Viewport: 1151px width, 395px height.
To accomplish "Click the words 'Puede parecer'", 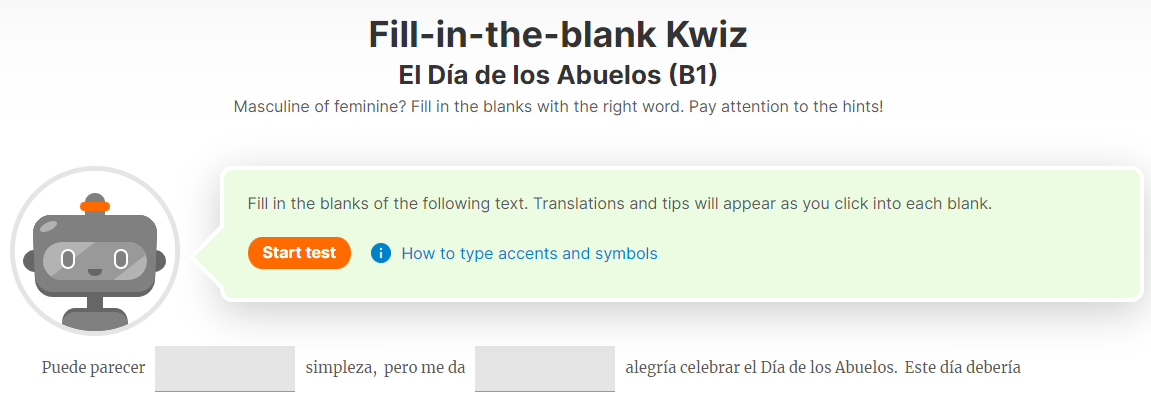I will pyautogui.click(x=93, y=368).
